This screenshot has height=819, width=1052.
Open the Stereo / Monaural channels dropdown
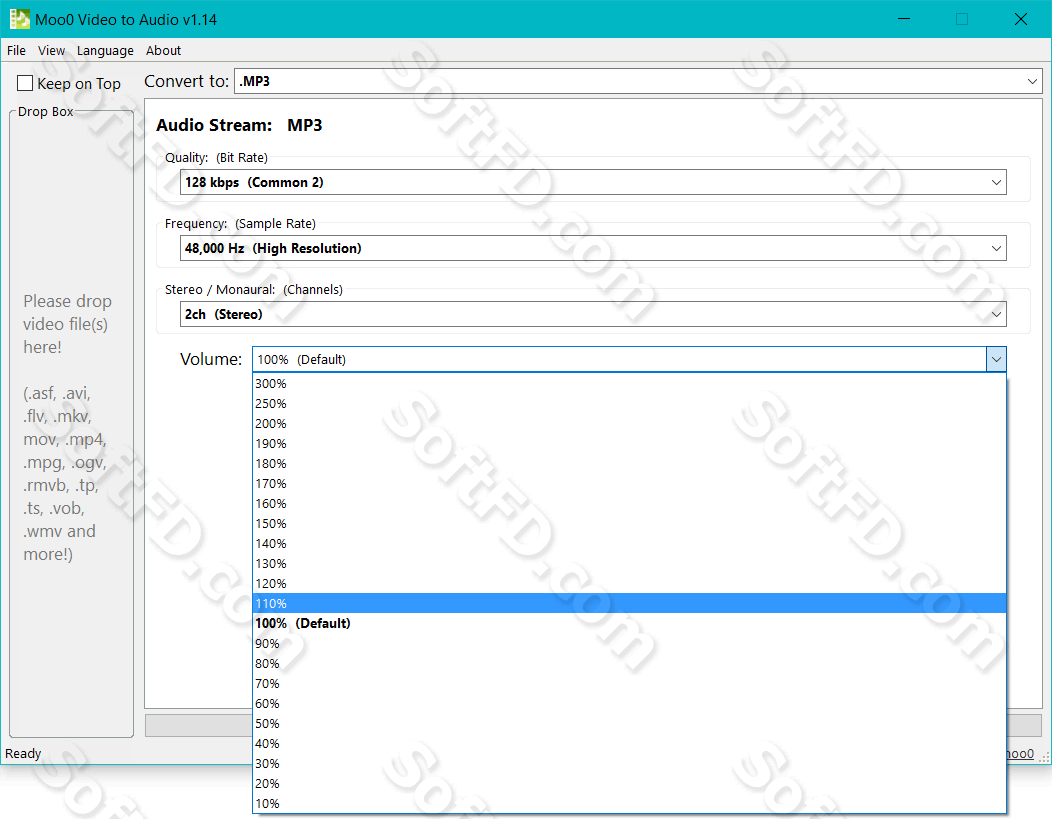pos(593,314)
